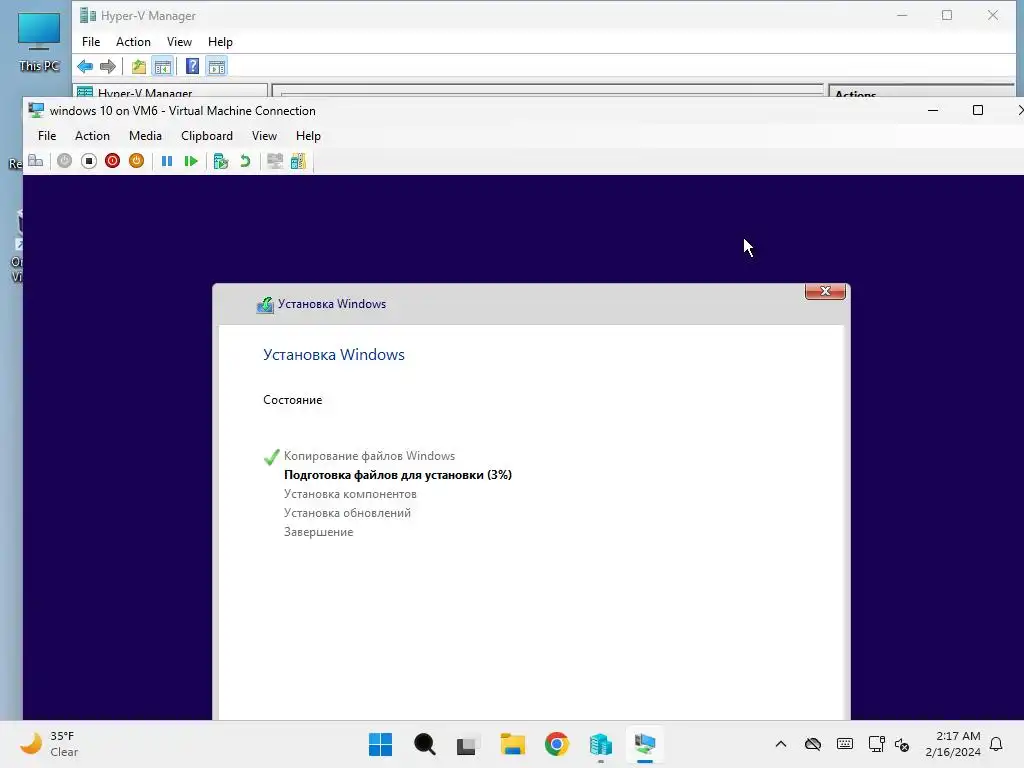Open This PC desktop icon
The height and width of the screenshot is (768, 1024).
[39, 40]
